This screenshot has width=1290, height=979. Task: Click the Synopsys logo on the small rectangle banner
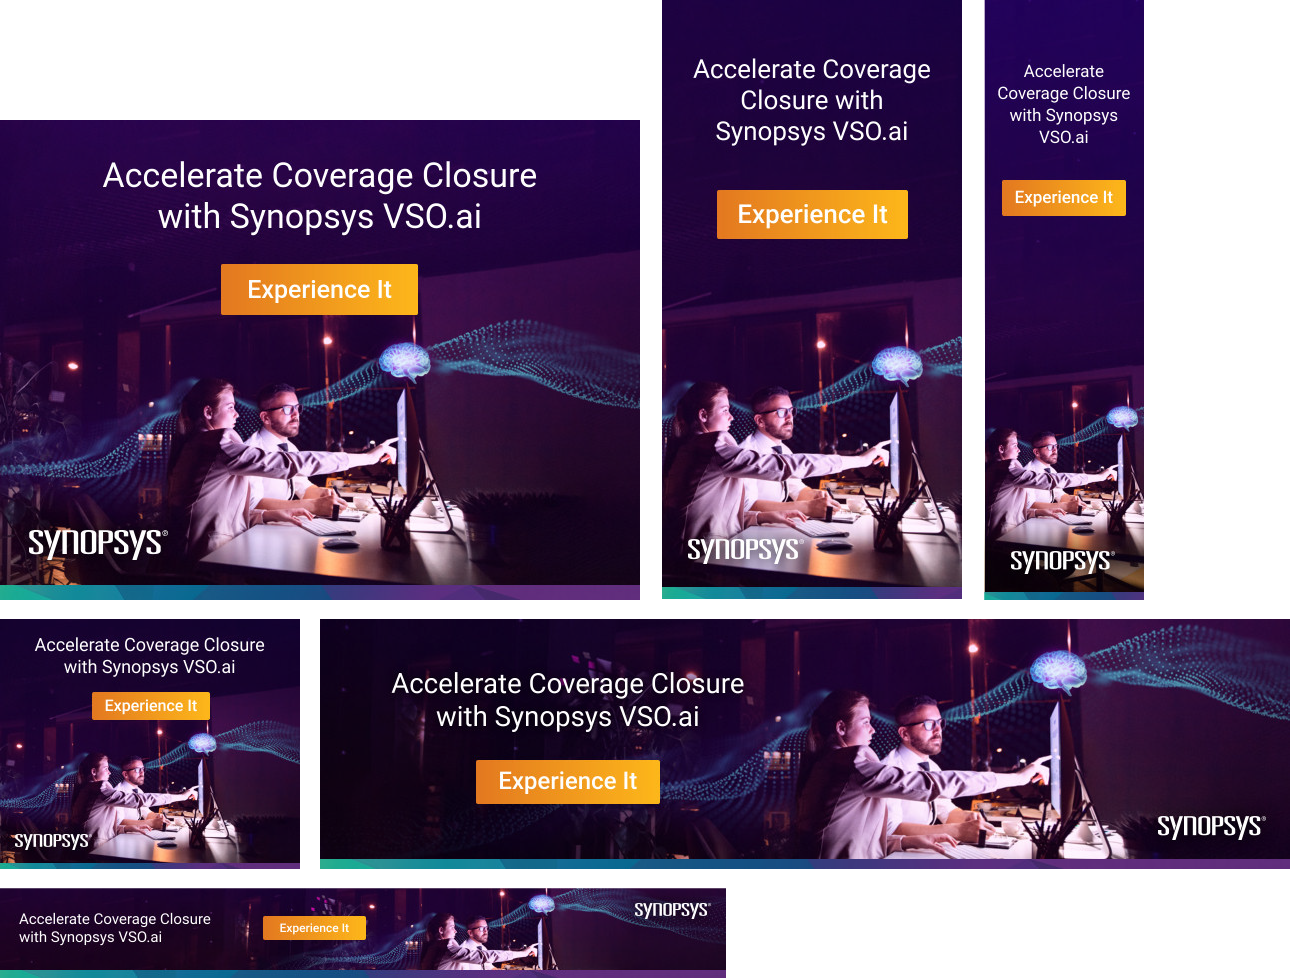pyautogui.click(x=52, y=841)
